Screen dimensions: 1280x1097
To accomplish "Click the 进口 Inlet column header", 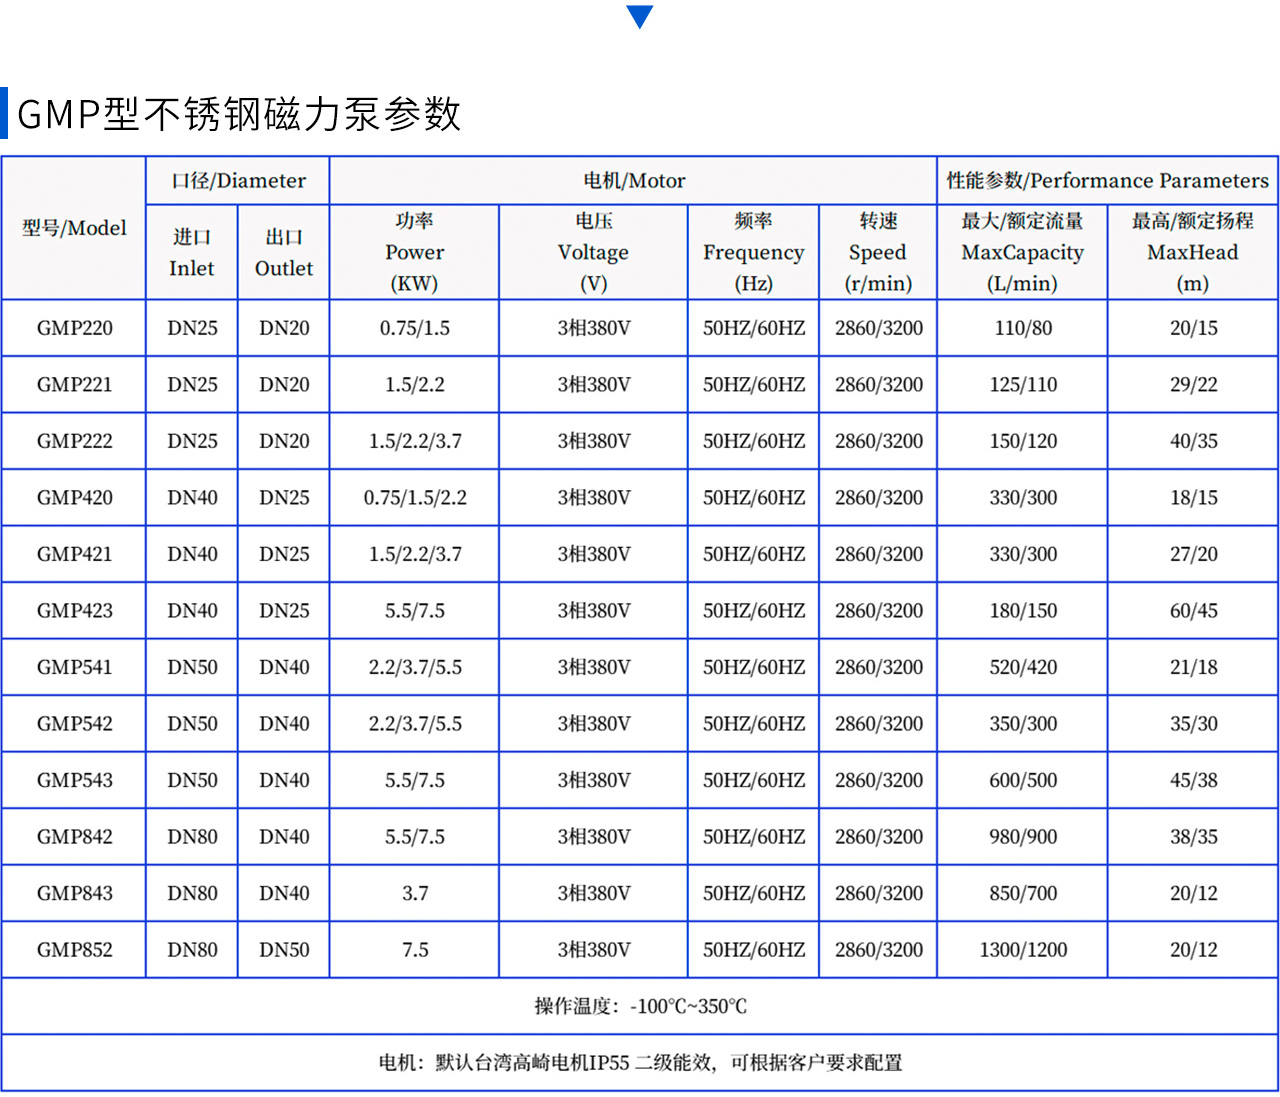I will pos(192,252).
